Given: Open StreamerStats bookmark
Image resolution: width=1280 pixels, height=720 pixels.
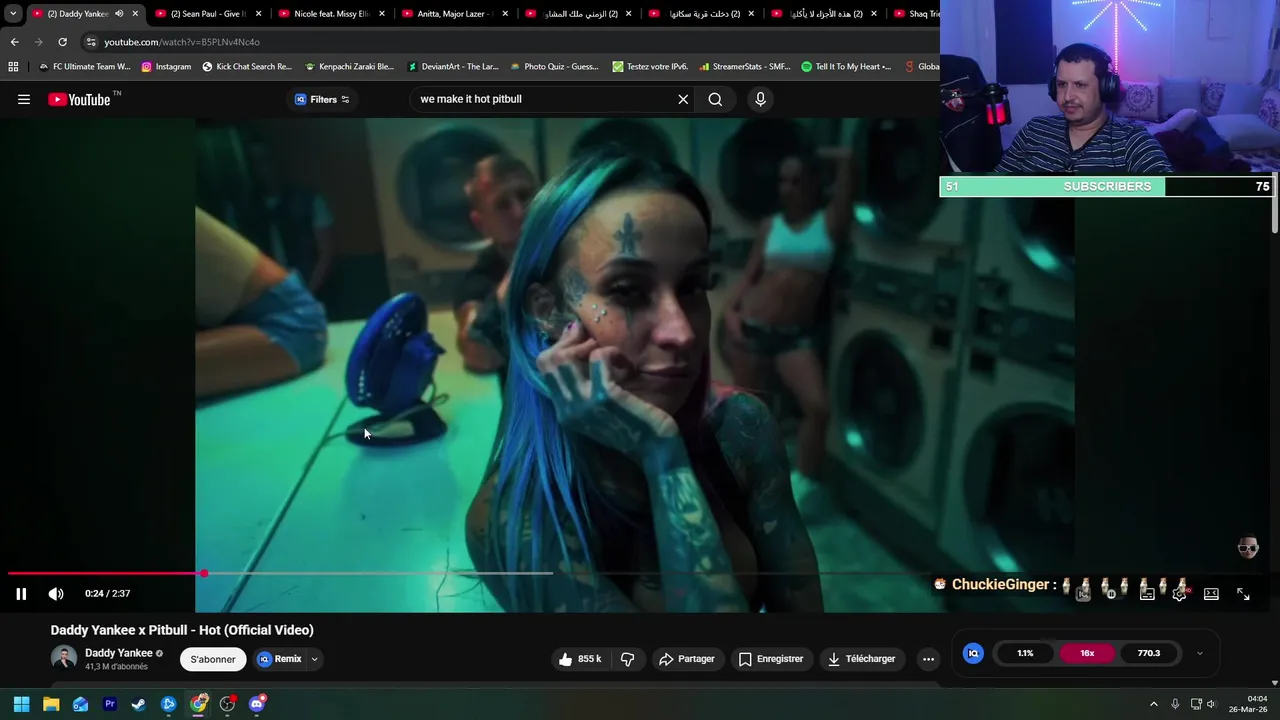Looking at the screenshot, I should [x=745, y=67].
